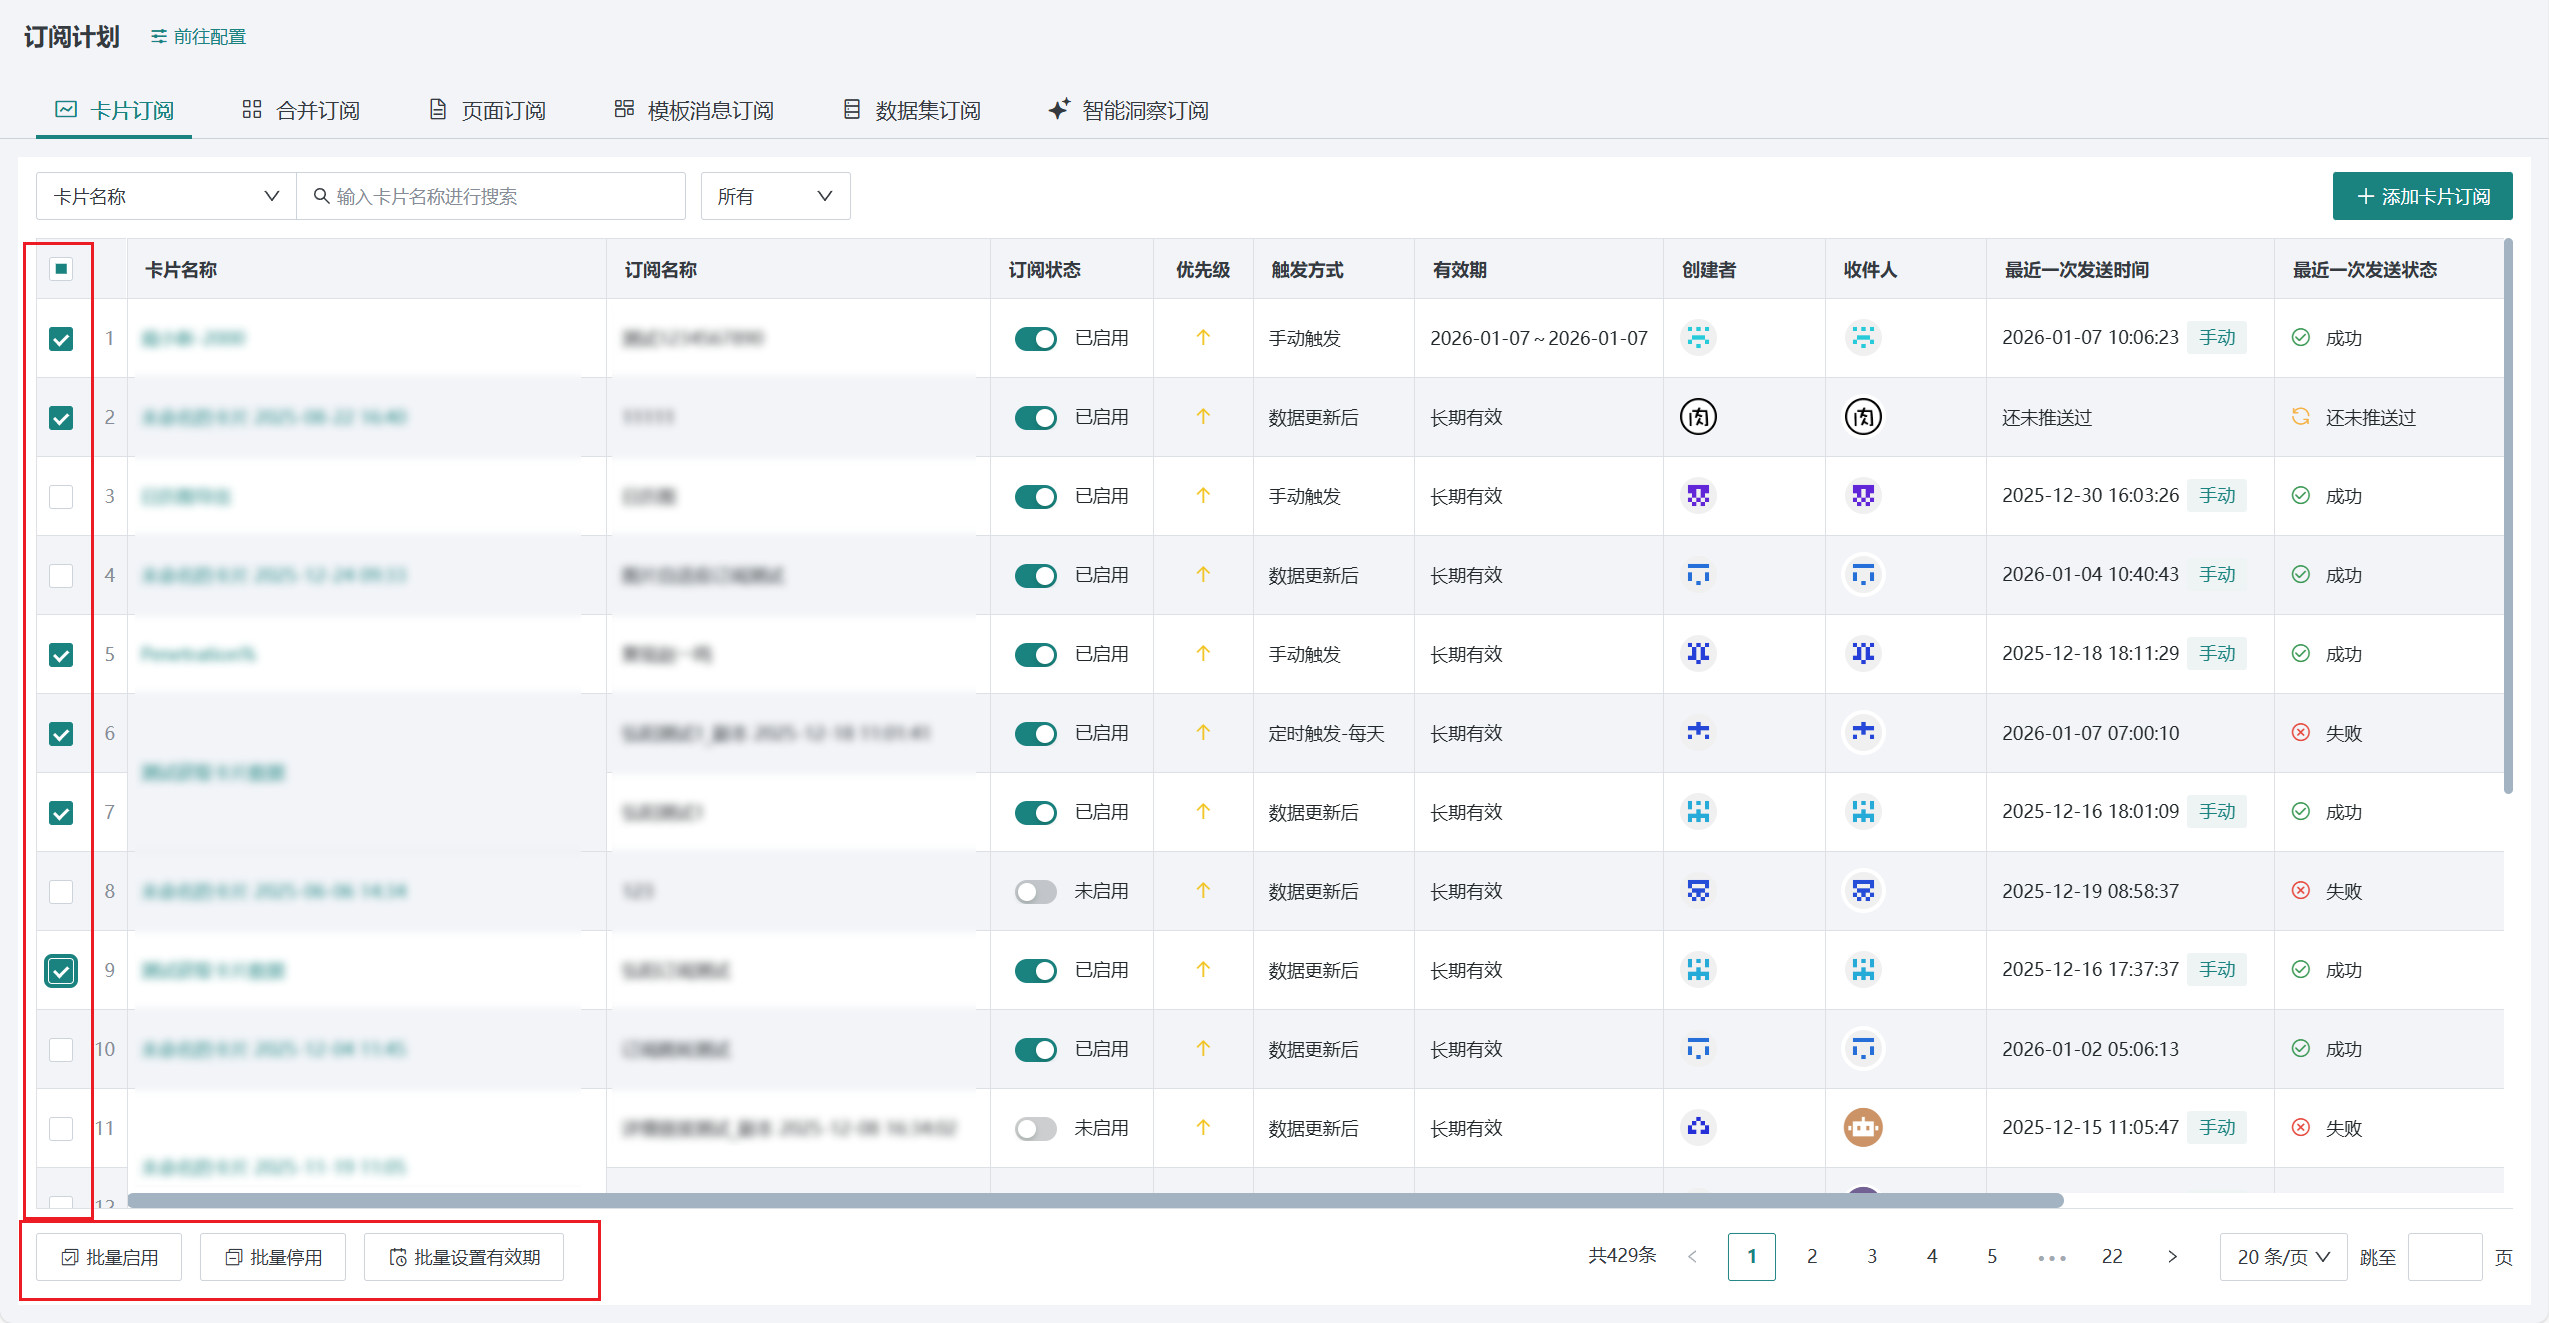The width and height of the screenshot is (2549, 1323).
Task: Open the 20 条/页 page size dropdown
Action: (2282, 1257)
